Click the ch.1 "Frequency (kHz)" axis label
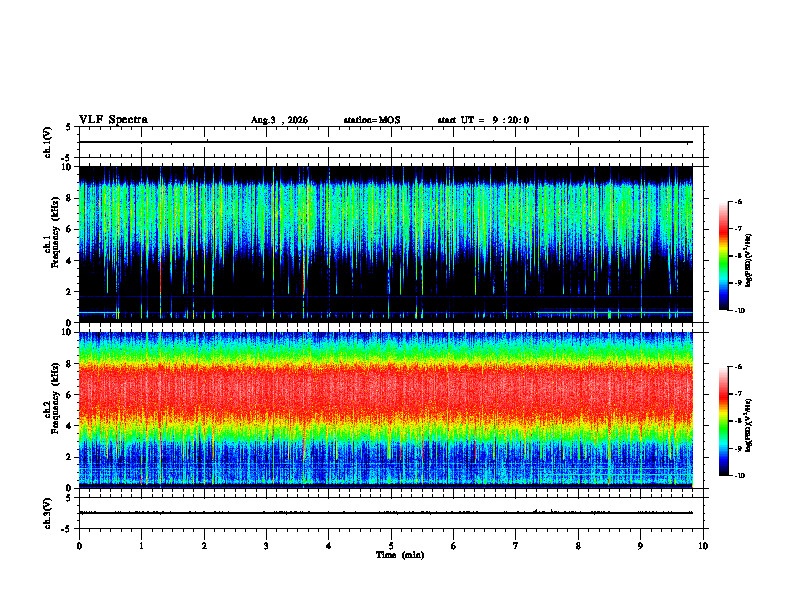The image size is (792, 612). click(56, 232)
